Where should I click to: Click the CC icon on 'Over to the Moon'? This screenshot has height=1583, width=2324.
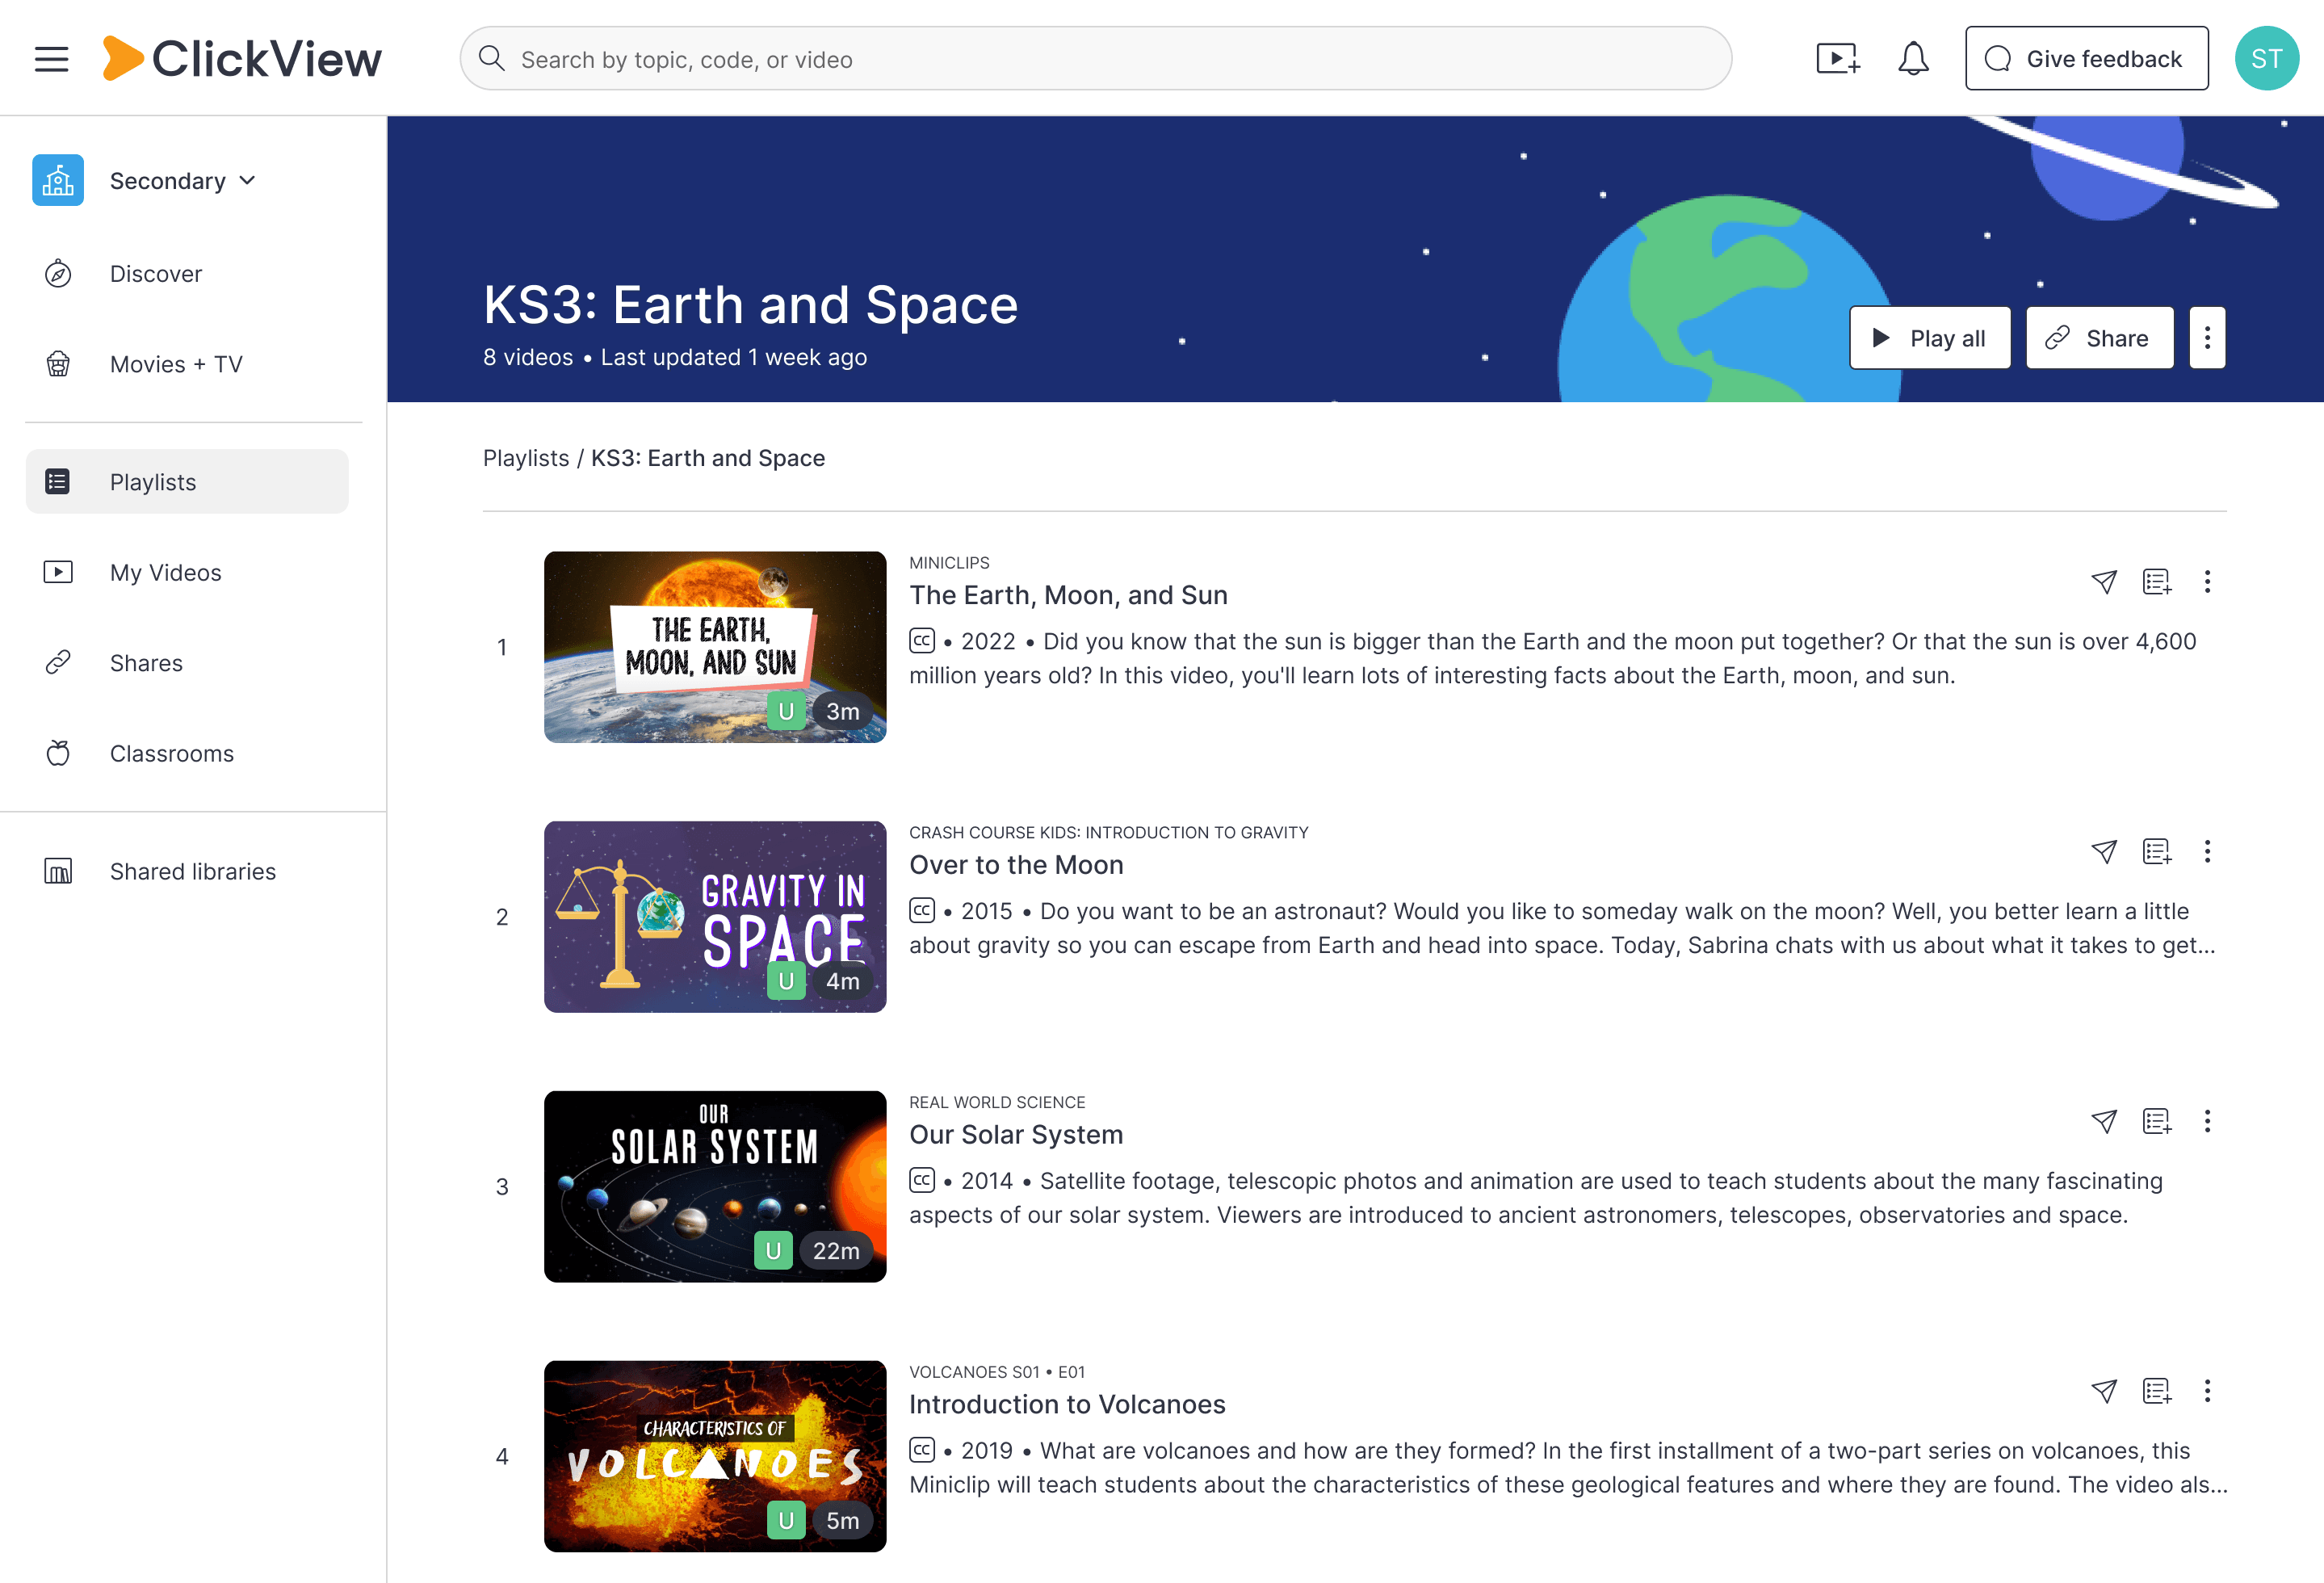tap(922, 911)
